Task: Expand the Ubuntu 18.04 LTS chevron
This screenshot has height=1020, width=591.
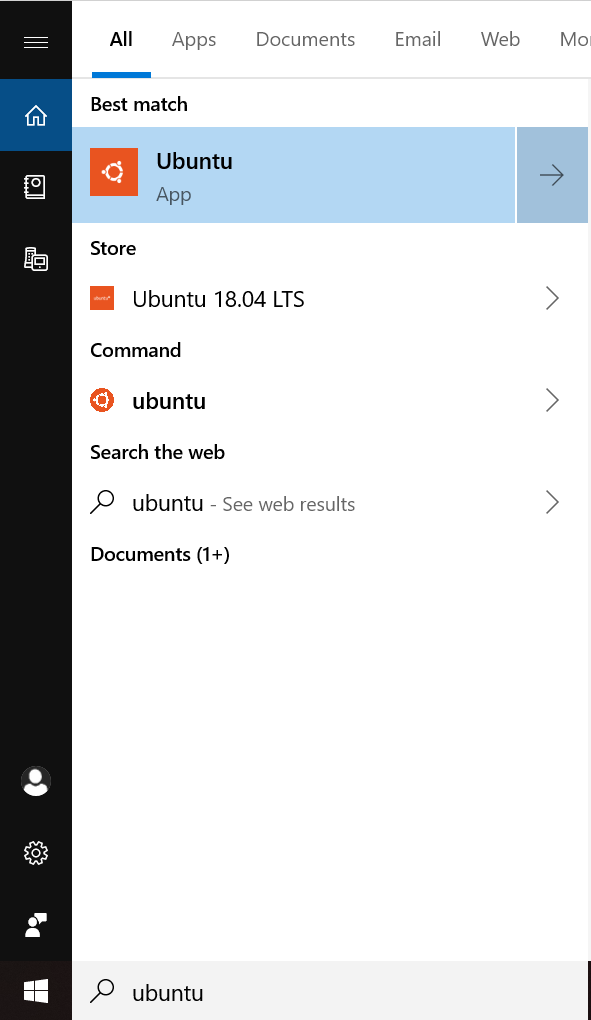Action: click(552, 299)
